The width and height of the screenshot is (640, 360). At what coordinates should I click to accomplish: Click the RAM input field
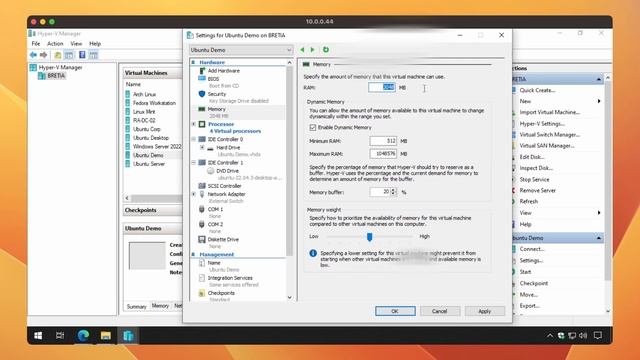382,87
